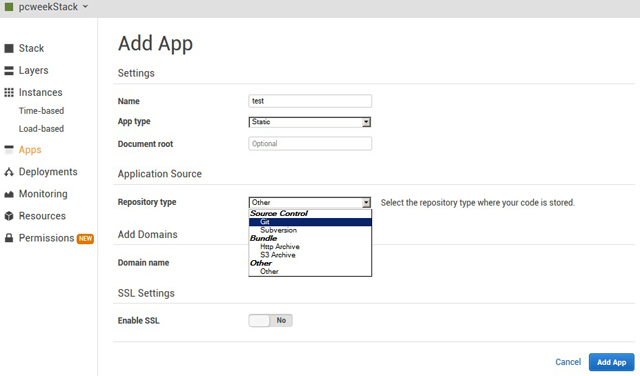Click the Add Domains section heading
The image size is (640, 376).
point(147,235)
